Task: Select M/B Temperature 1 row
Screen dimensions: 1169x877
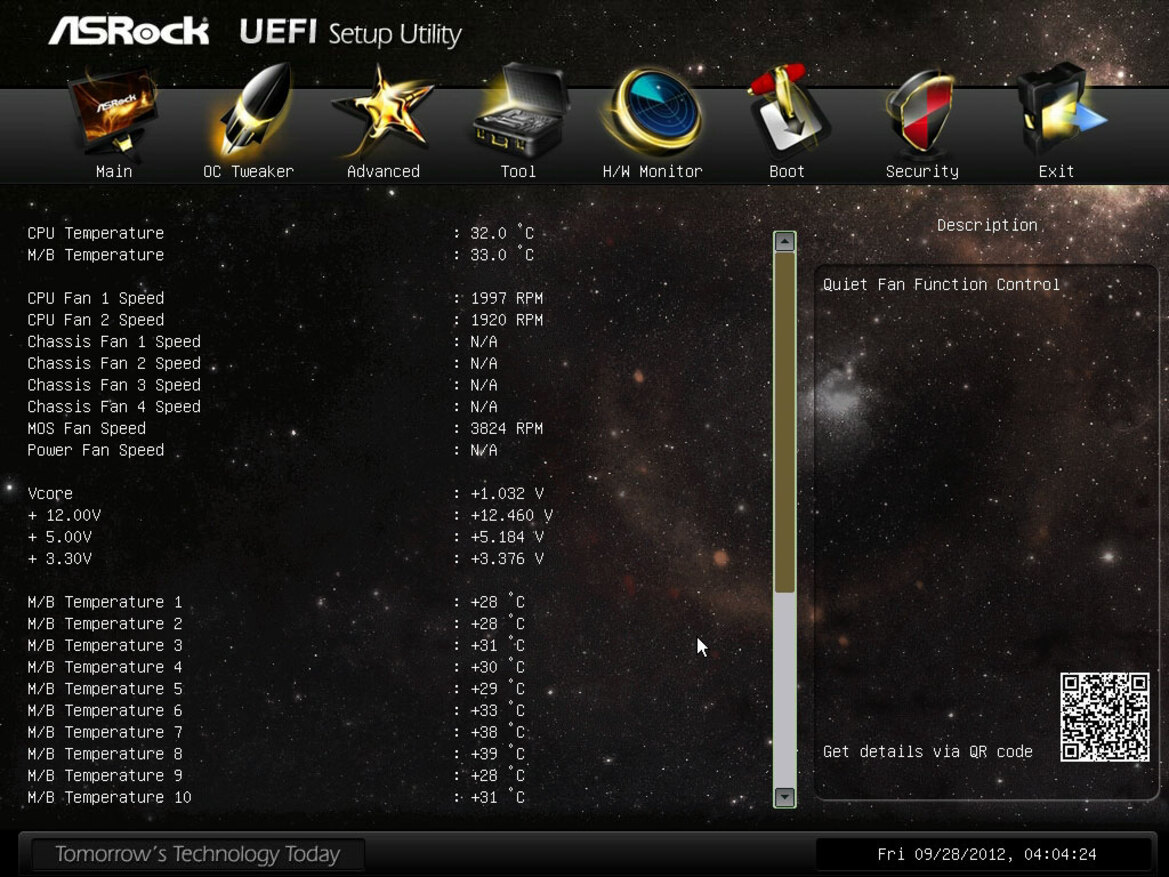Action: click(x=277, y=602)
